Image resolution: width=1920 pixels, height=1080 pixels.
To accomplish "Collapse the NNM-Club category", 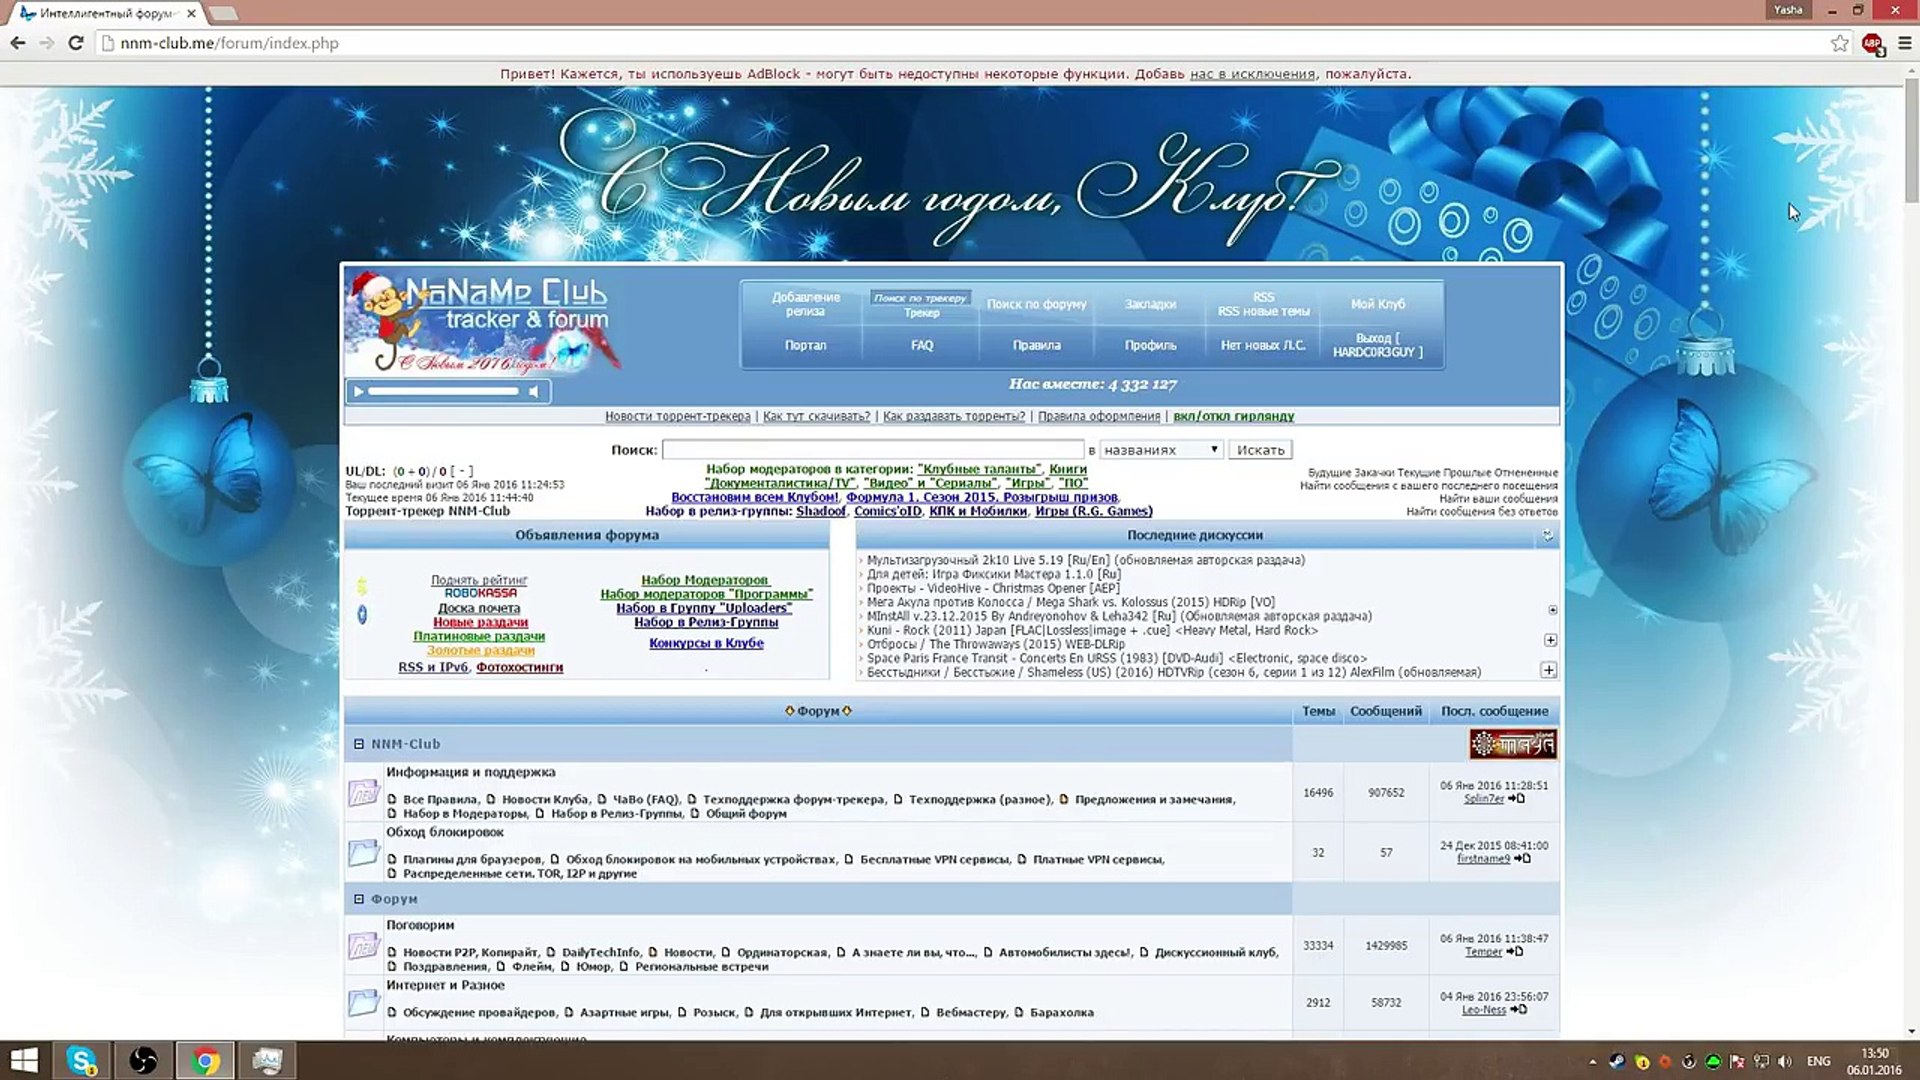I will click(x=359, y=744).
